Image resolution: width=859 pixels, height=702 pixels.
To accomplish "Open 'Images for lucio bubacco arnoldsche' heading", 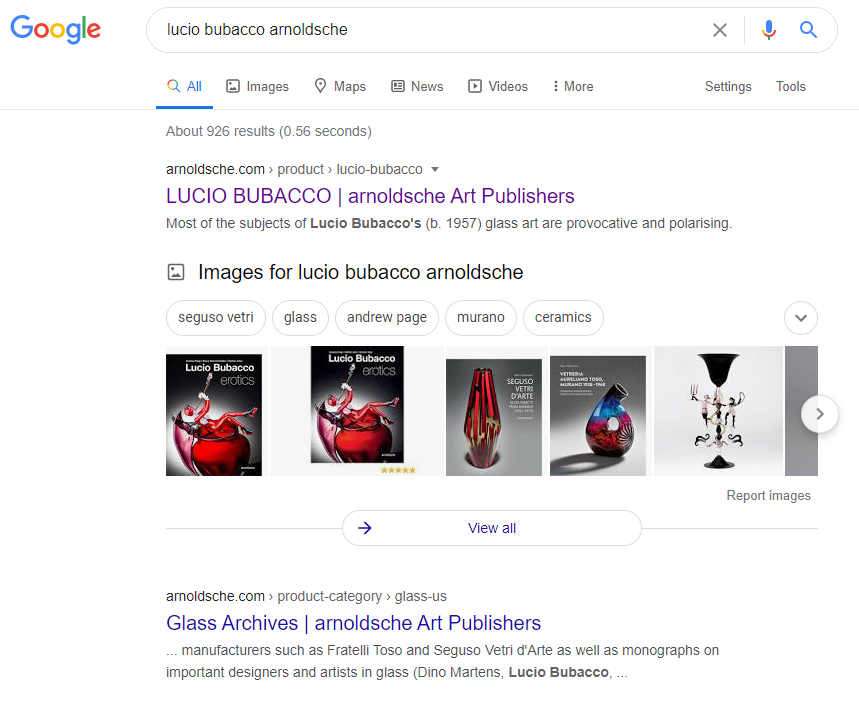I will click(x=360, y=272).
